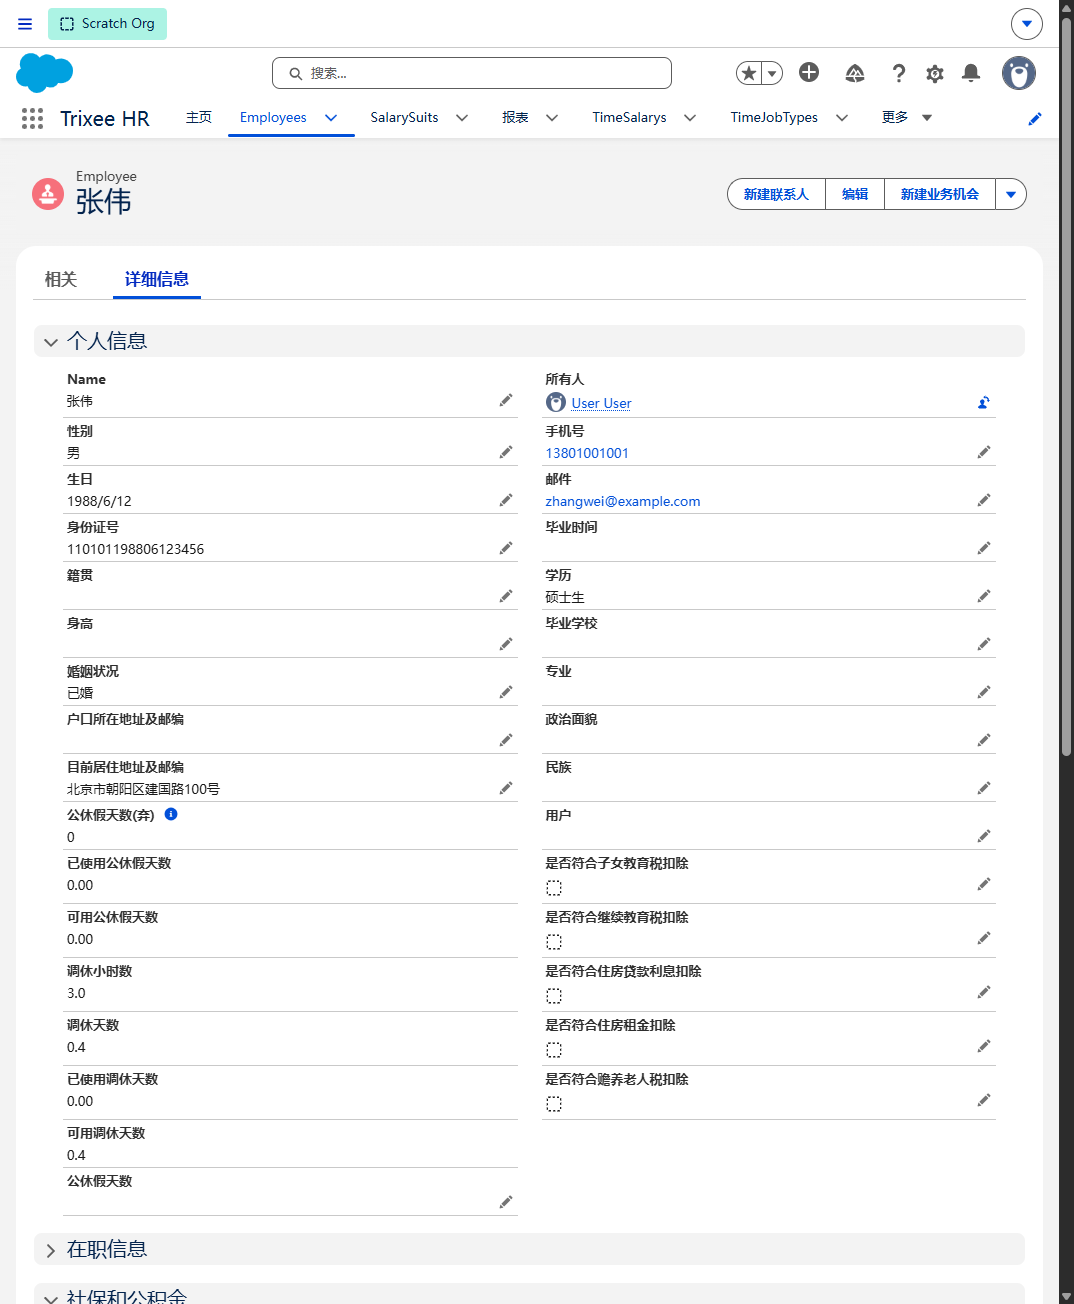This screenshot has width=1074, height=1304.
Task: Open the setup gear icon
Action: pyautogui.click(x=935, y=73)
